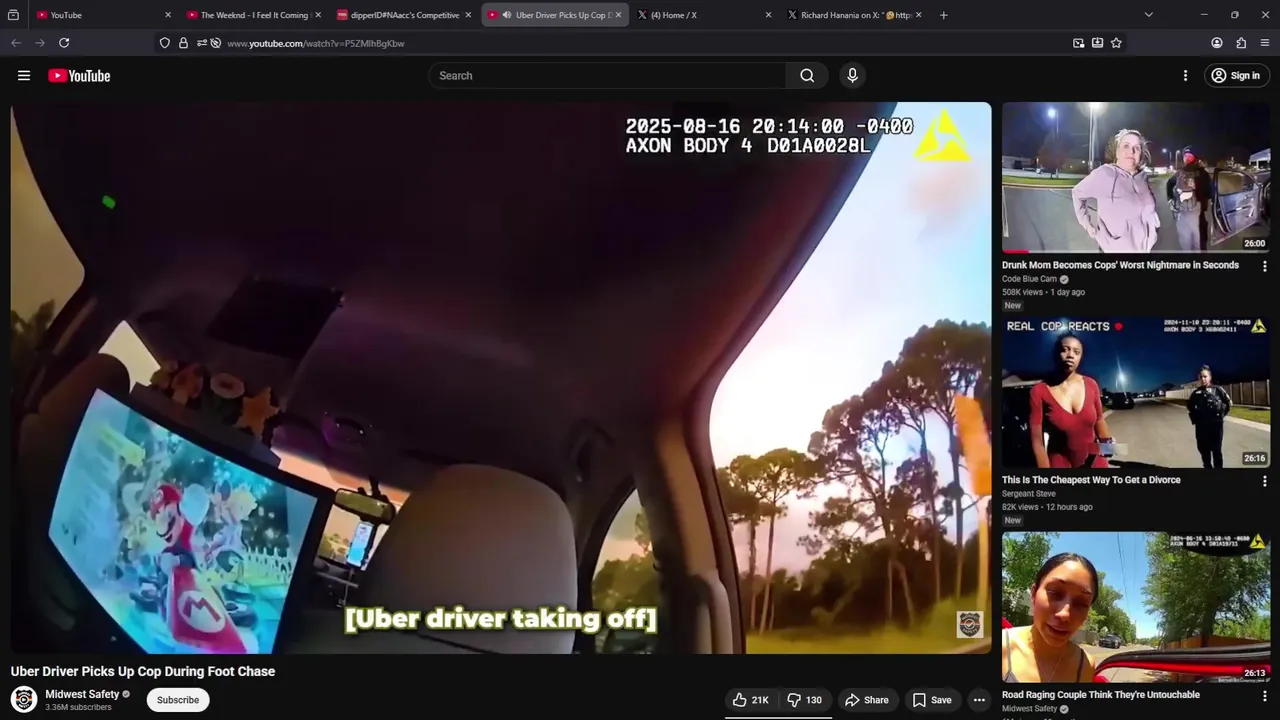Bookmark this page with the star
The image size is (1280, 720).
coord(1116,43)
